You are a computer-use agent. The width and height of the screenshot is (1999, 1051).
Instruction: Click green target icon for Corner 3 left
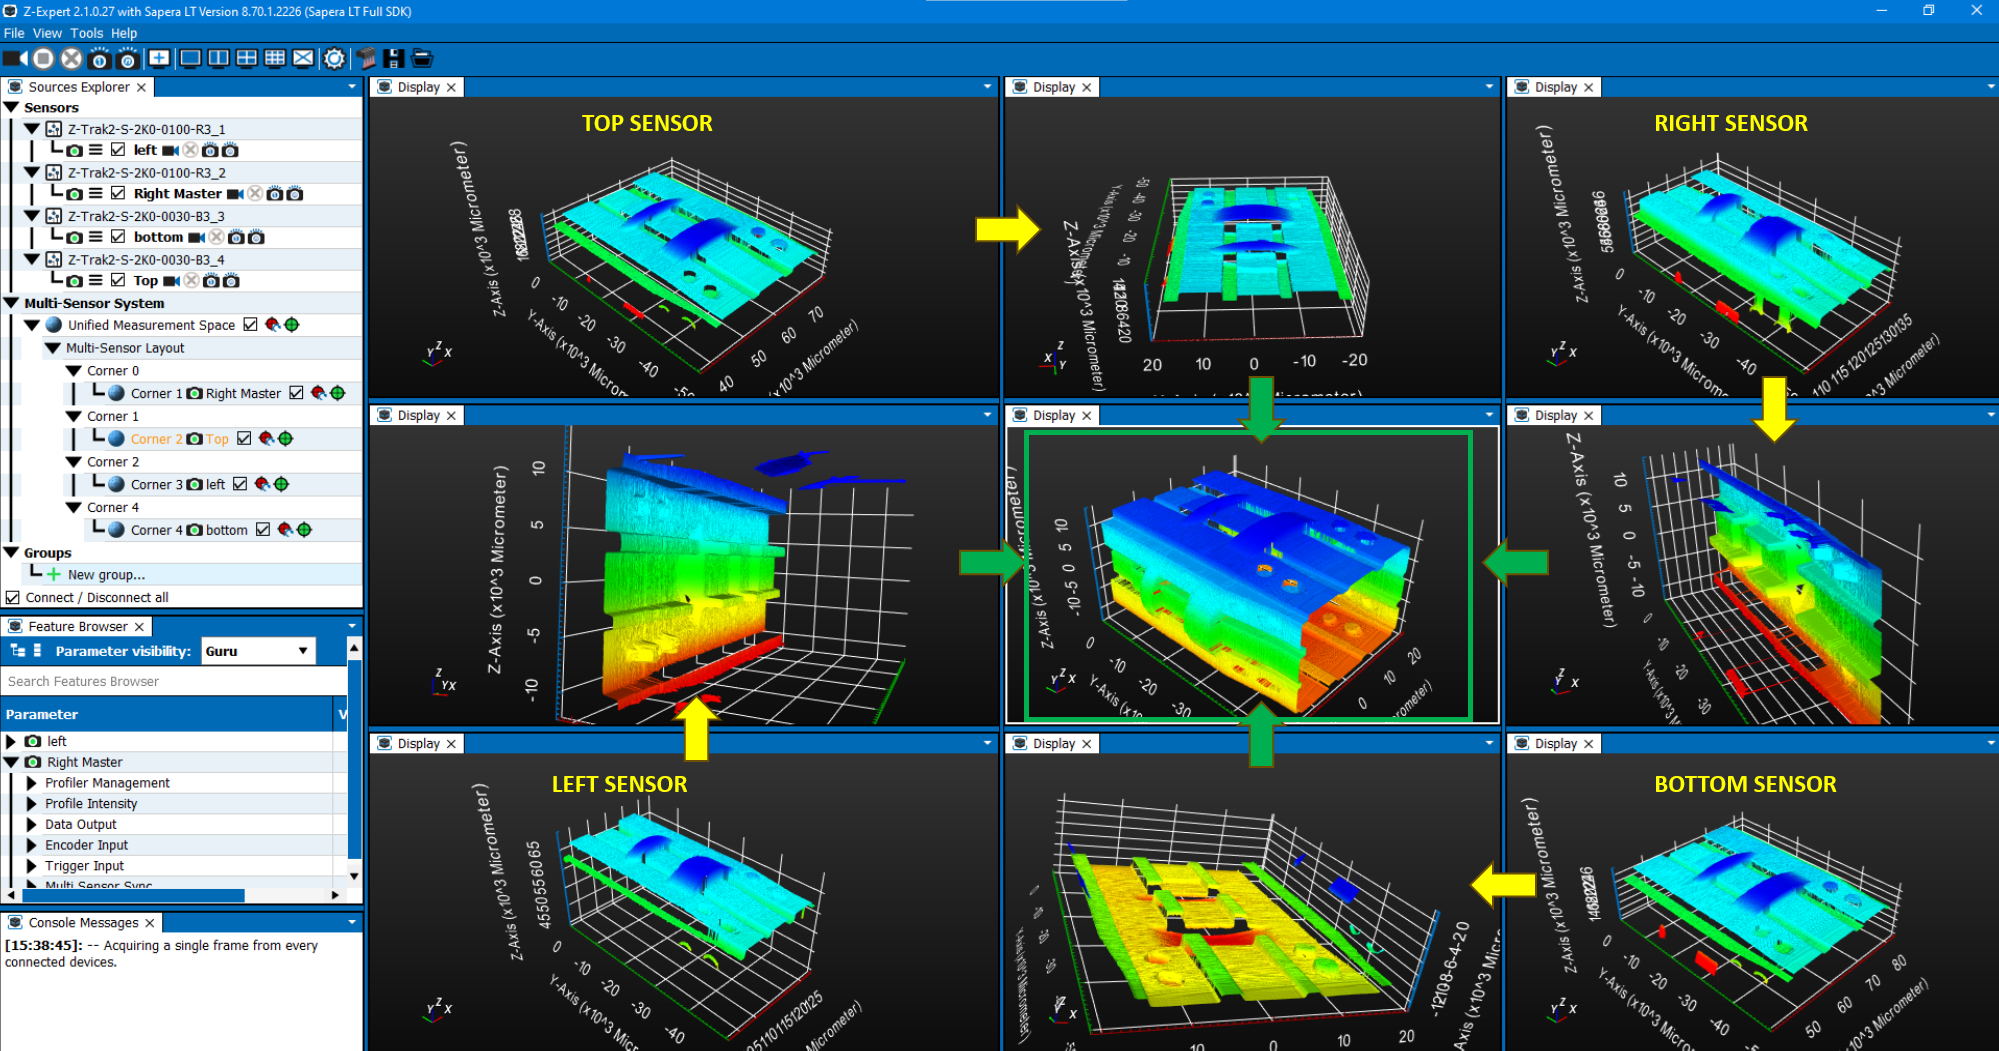[282, 484]
